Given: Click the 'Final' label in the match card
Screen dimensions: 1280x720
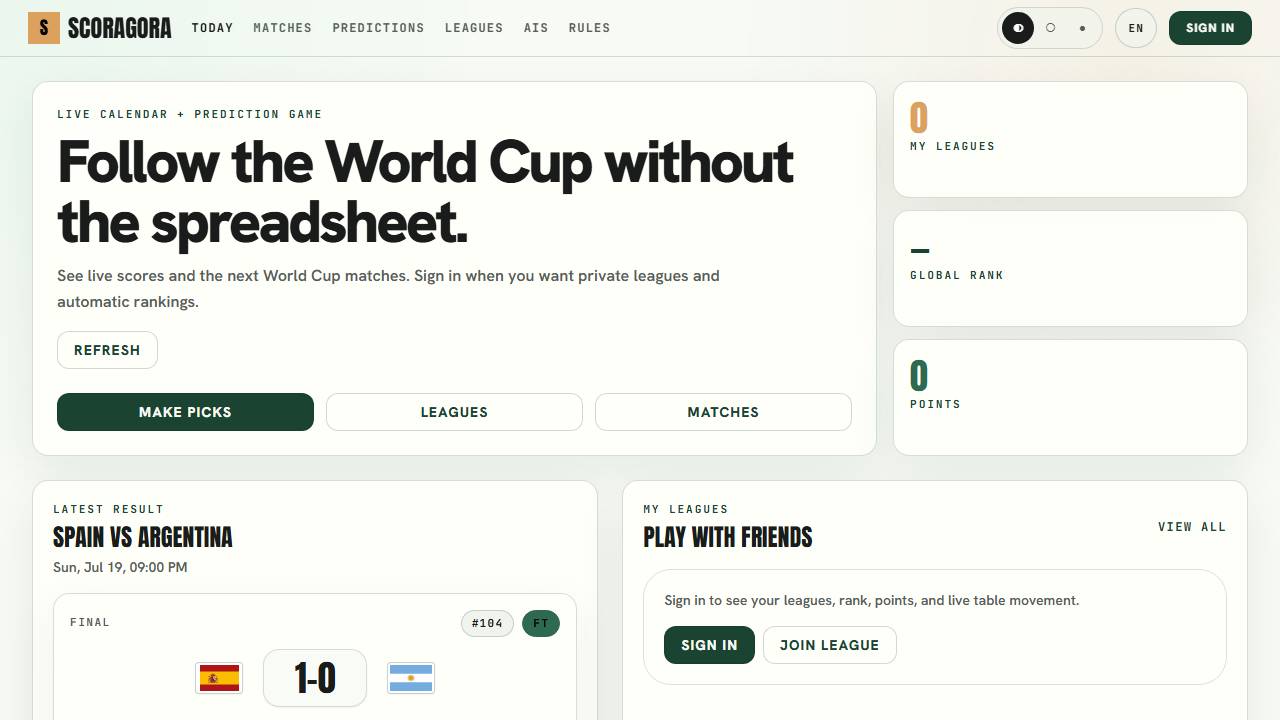Looking at the screenshot, I should [90, 622].
